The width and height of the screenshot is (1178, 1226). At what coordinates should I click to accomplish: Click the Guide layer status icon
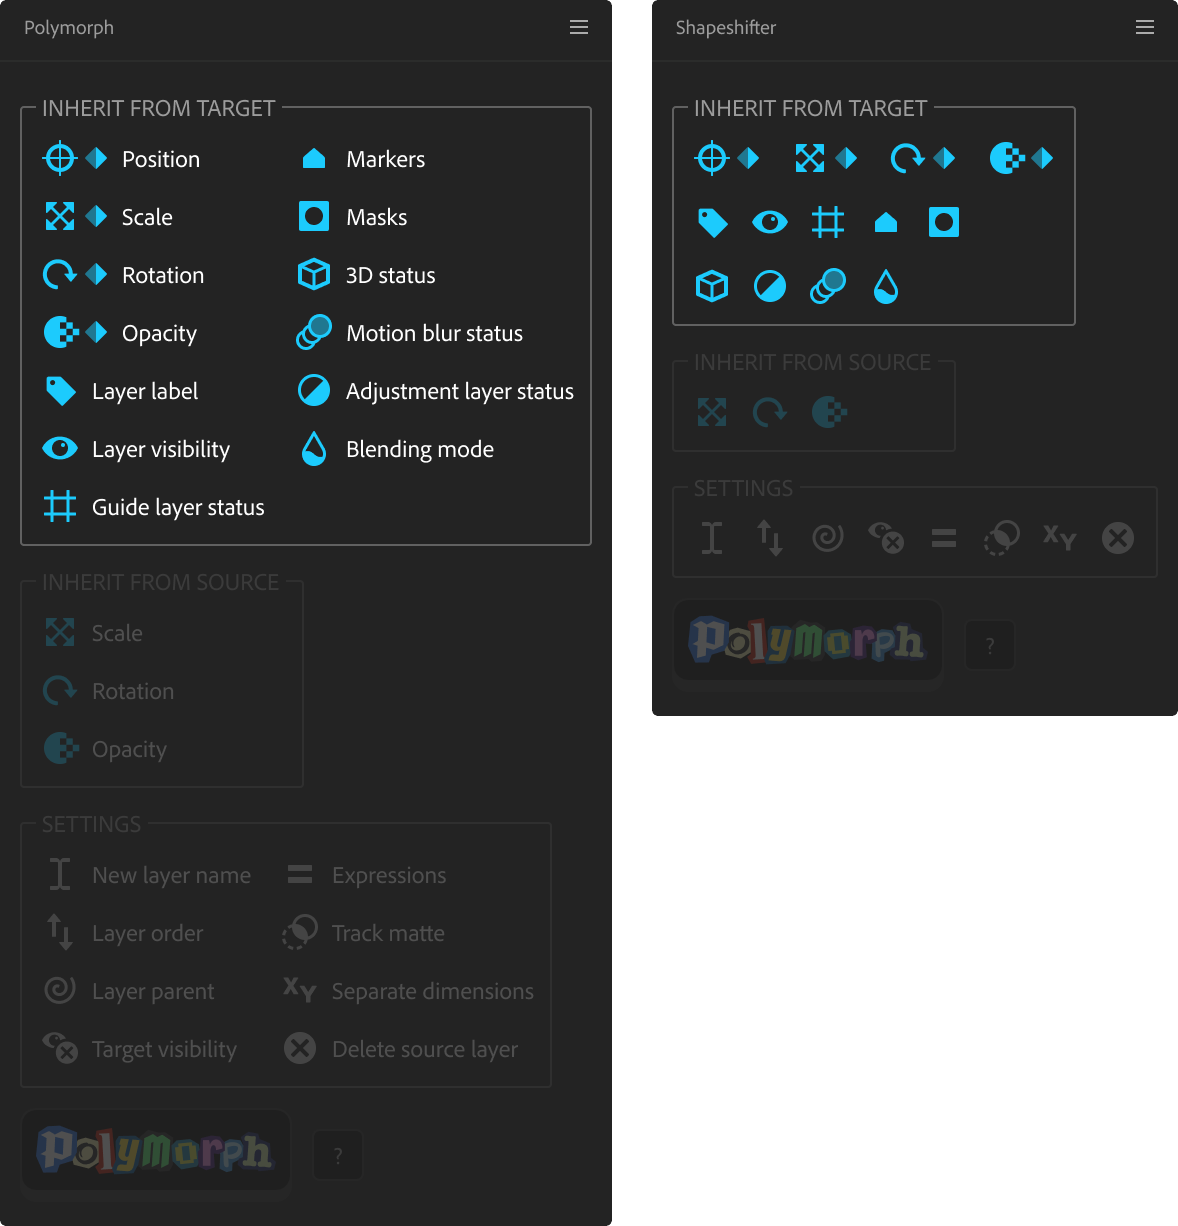(59, 507)
